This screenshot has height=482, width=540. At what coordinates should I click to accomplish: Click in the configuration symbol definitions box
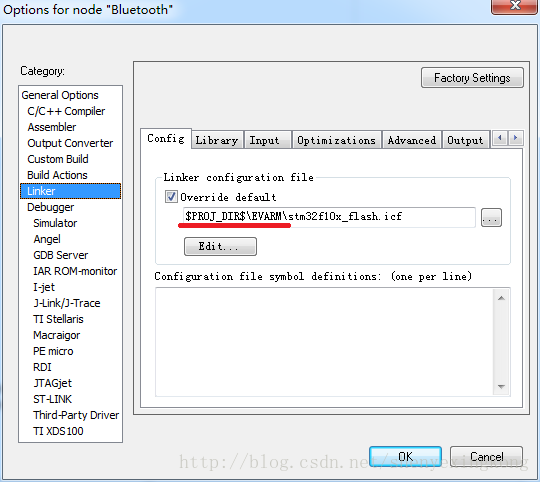pos(324,342)
